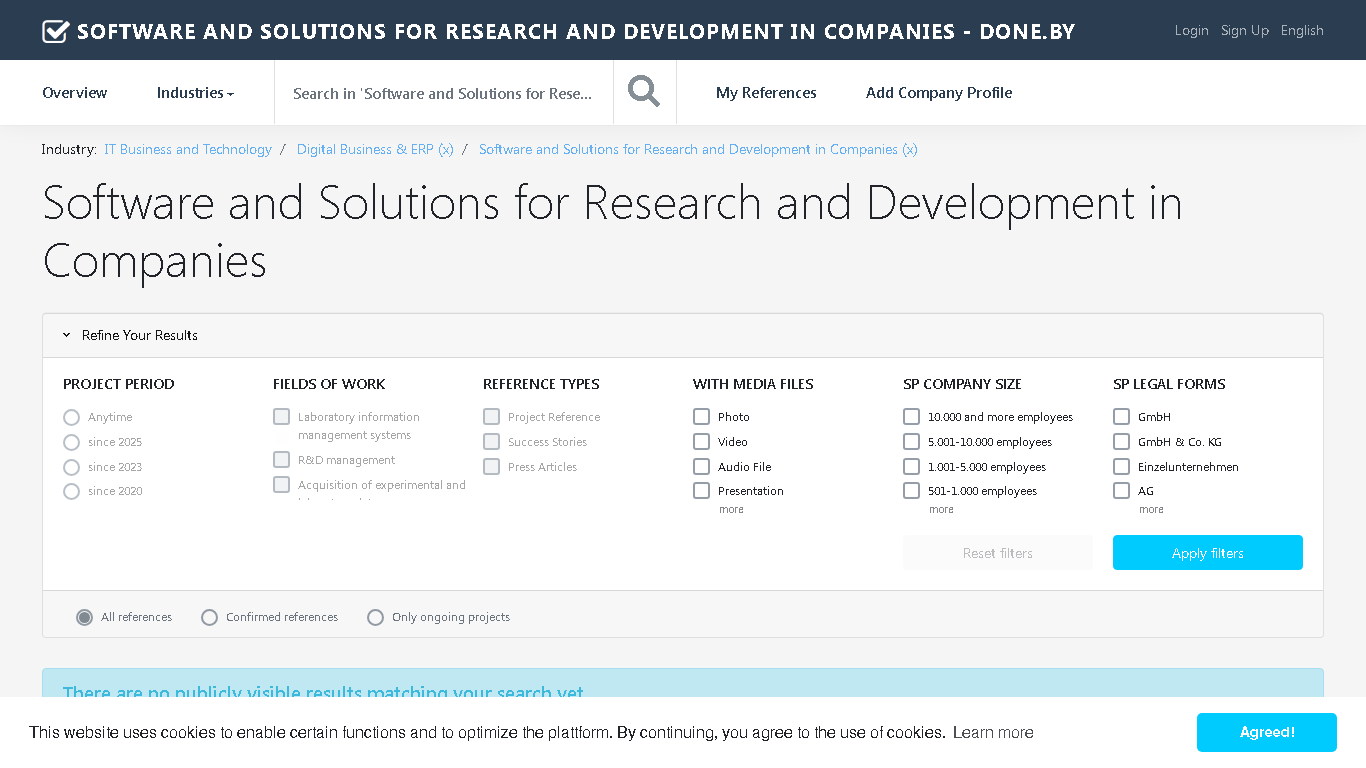The height and width of the screenshot is (768, 1366).
Task: Open Digital Business & ERP breadcrumb
Action: pos(375,150)
